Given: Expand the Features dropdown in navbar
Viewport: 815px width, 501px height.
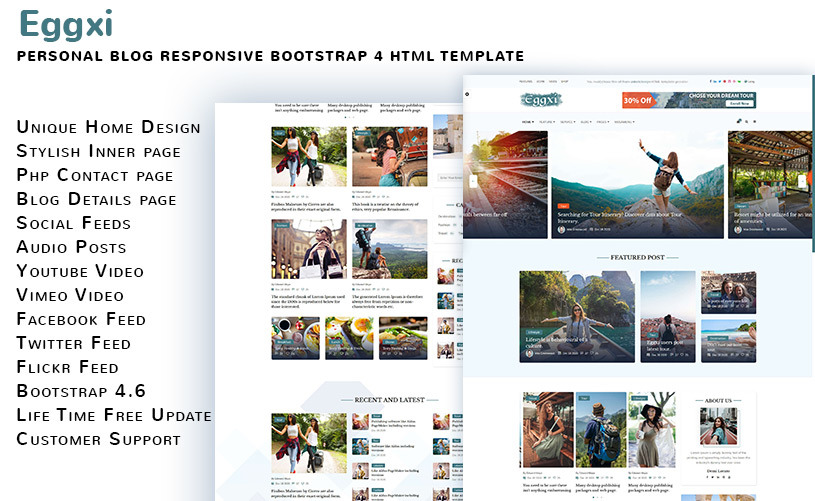Looking at the screenshot, I should pos(545,122).
